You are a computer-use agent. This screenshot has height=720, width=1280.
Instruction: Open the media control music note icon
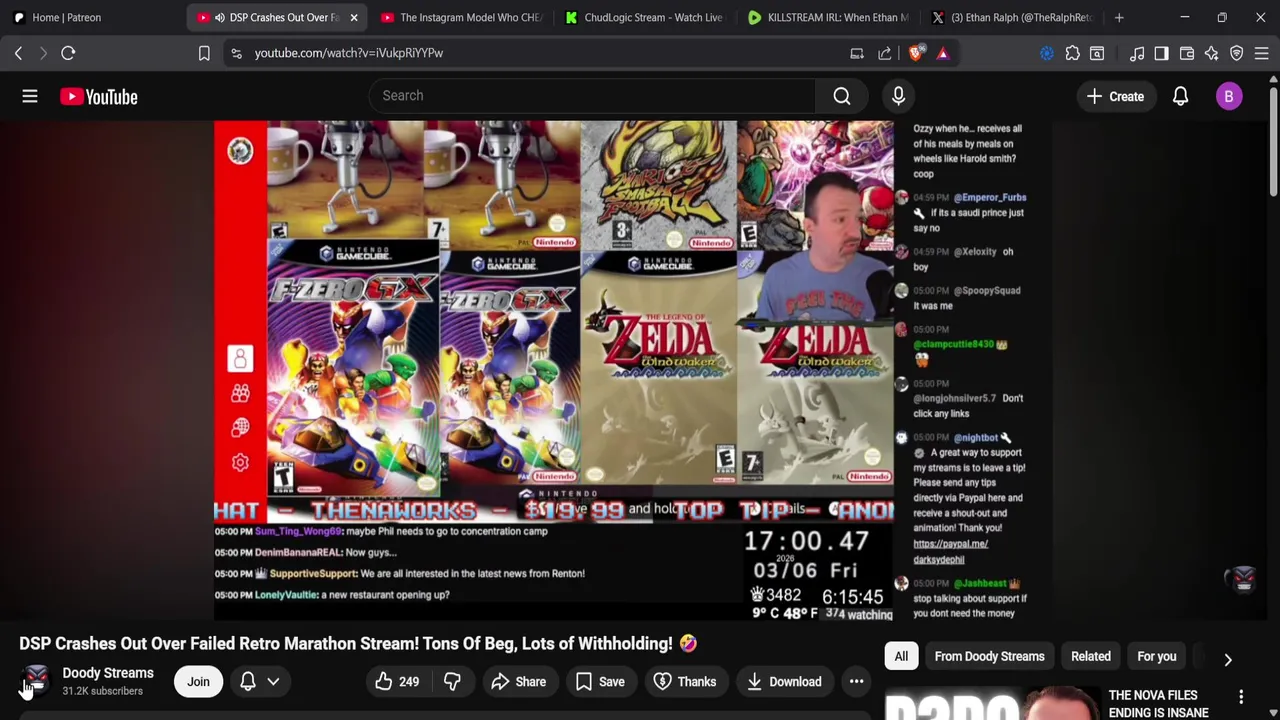click(1137, 53)
